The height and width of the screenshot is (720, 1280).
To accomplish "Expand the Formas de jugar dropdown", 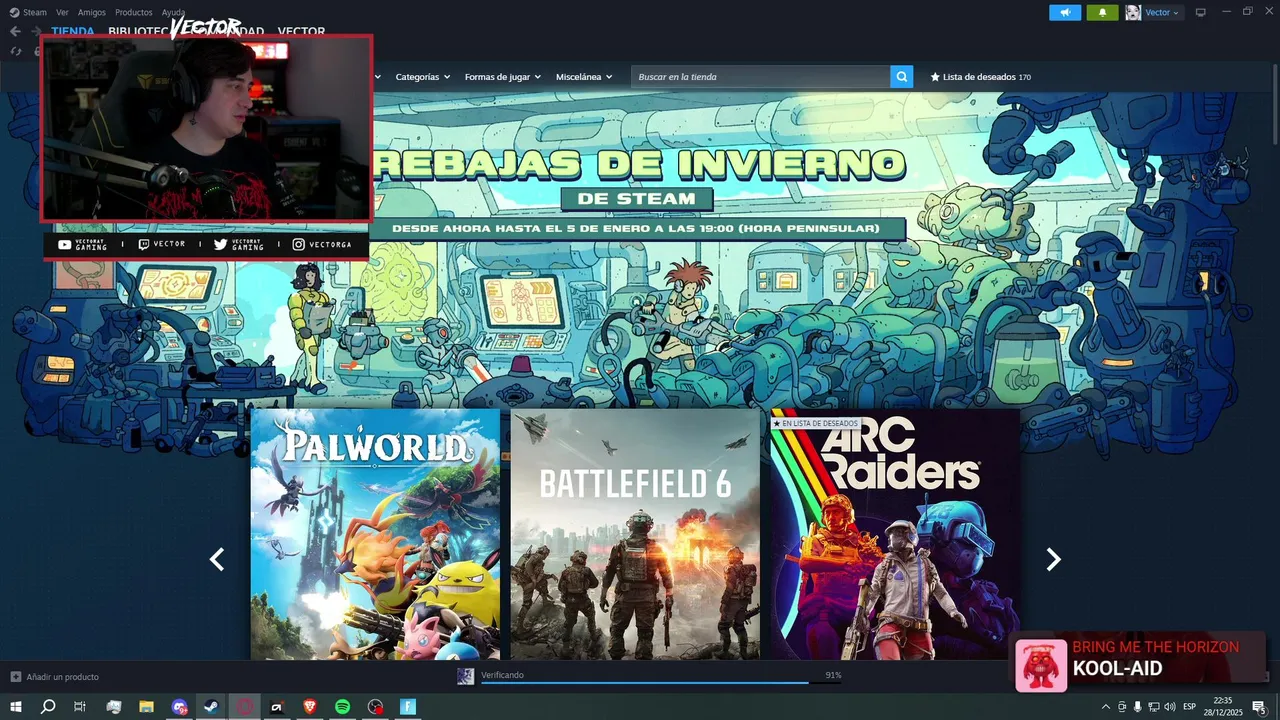I will [x=503, y=77].
